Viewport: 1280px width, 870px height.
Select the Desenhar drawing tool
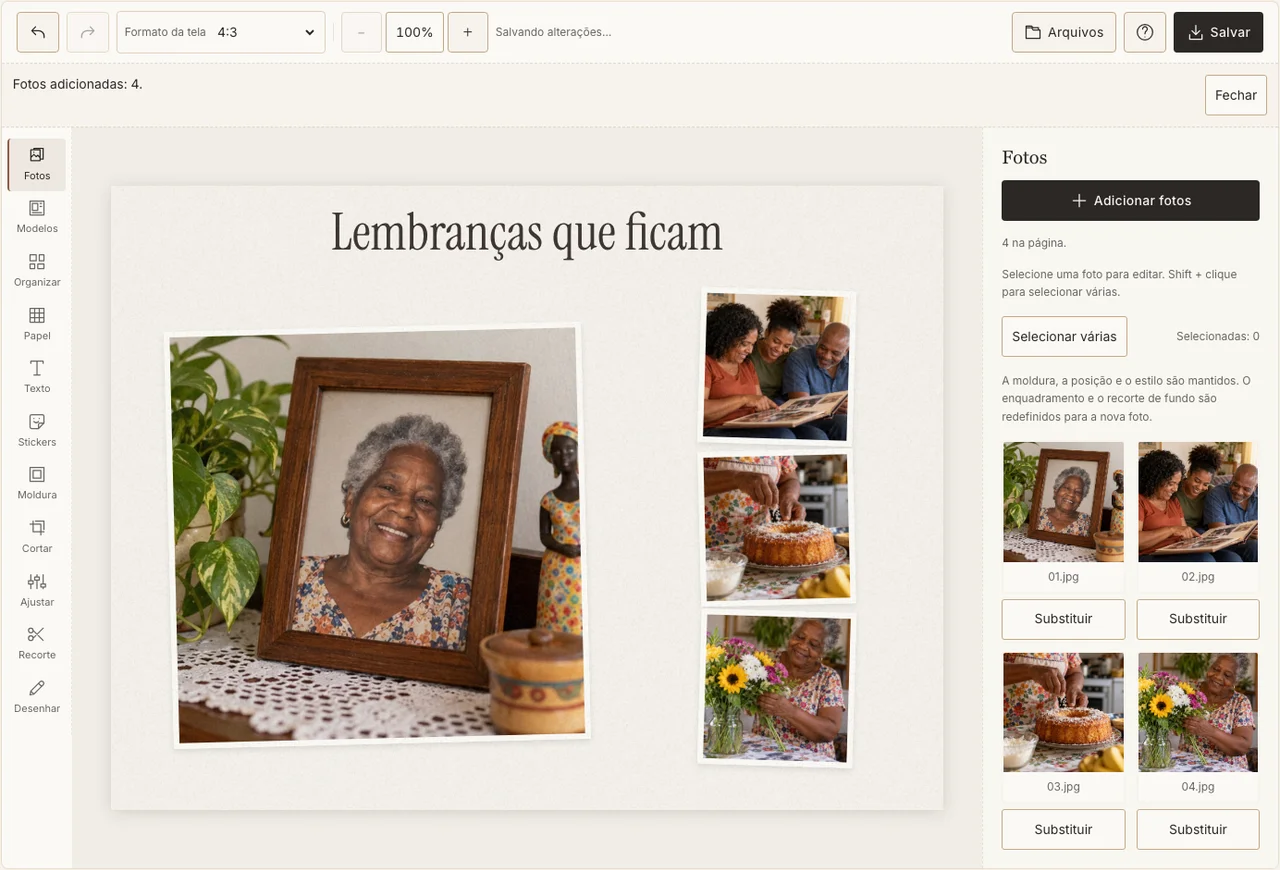(37, 697)
